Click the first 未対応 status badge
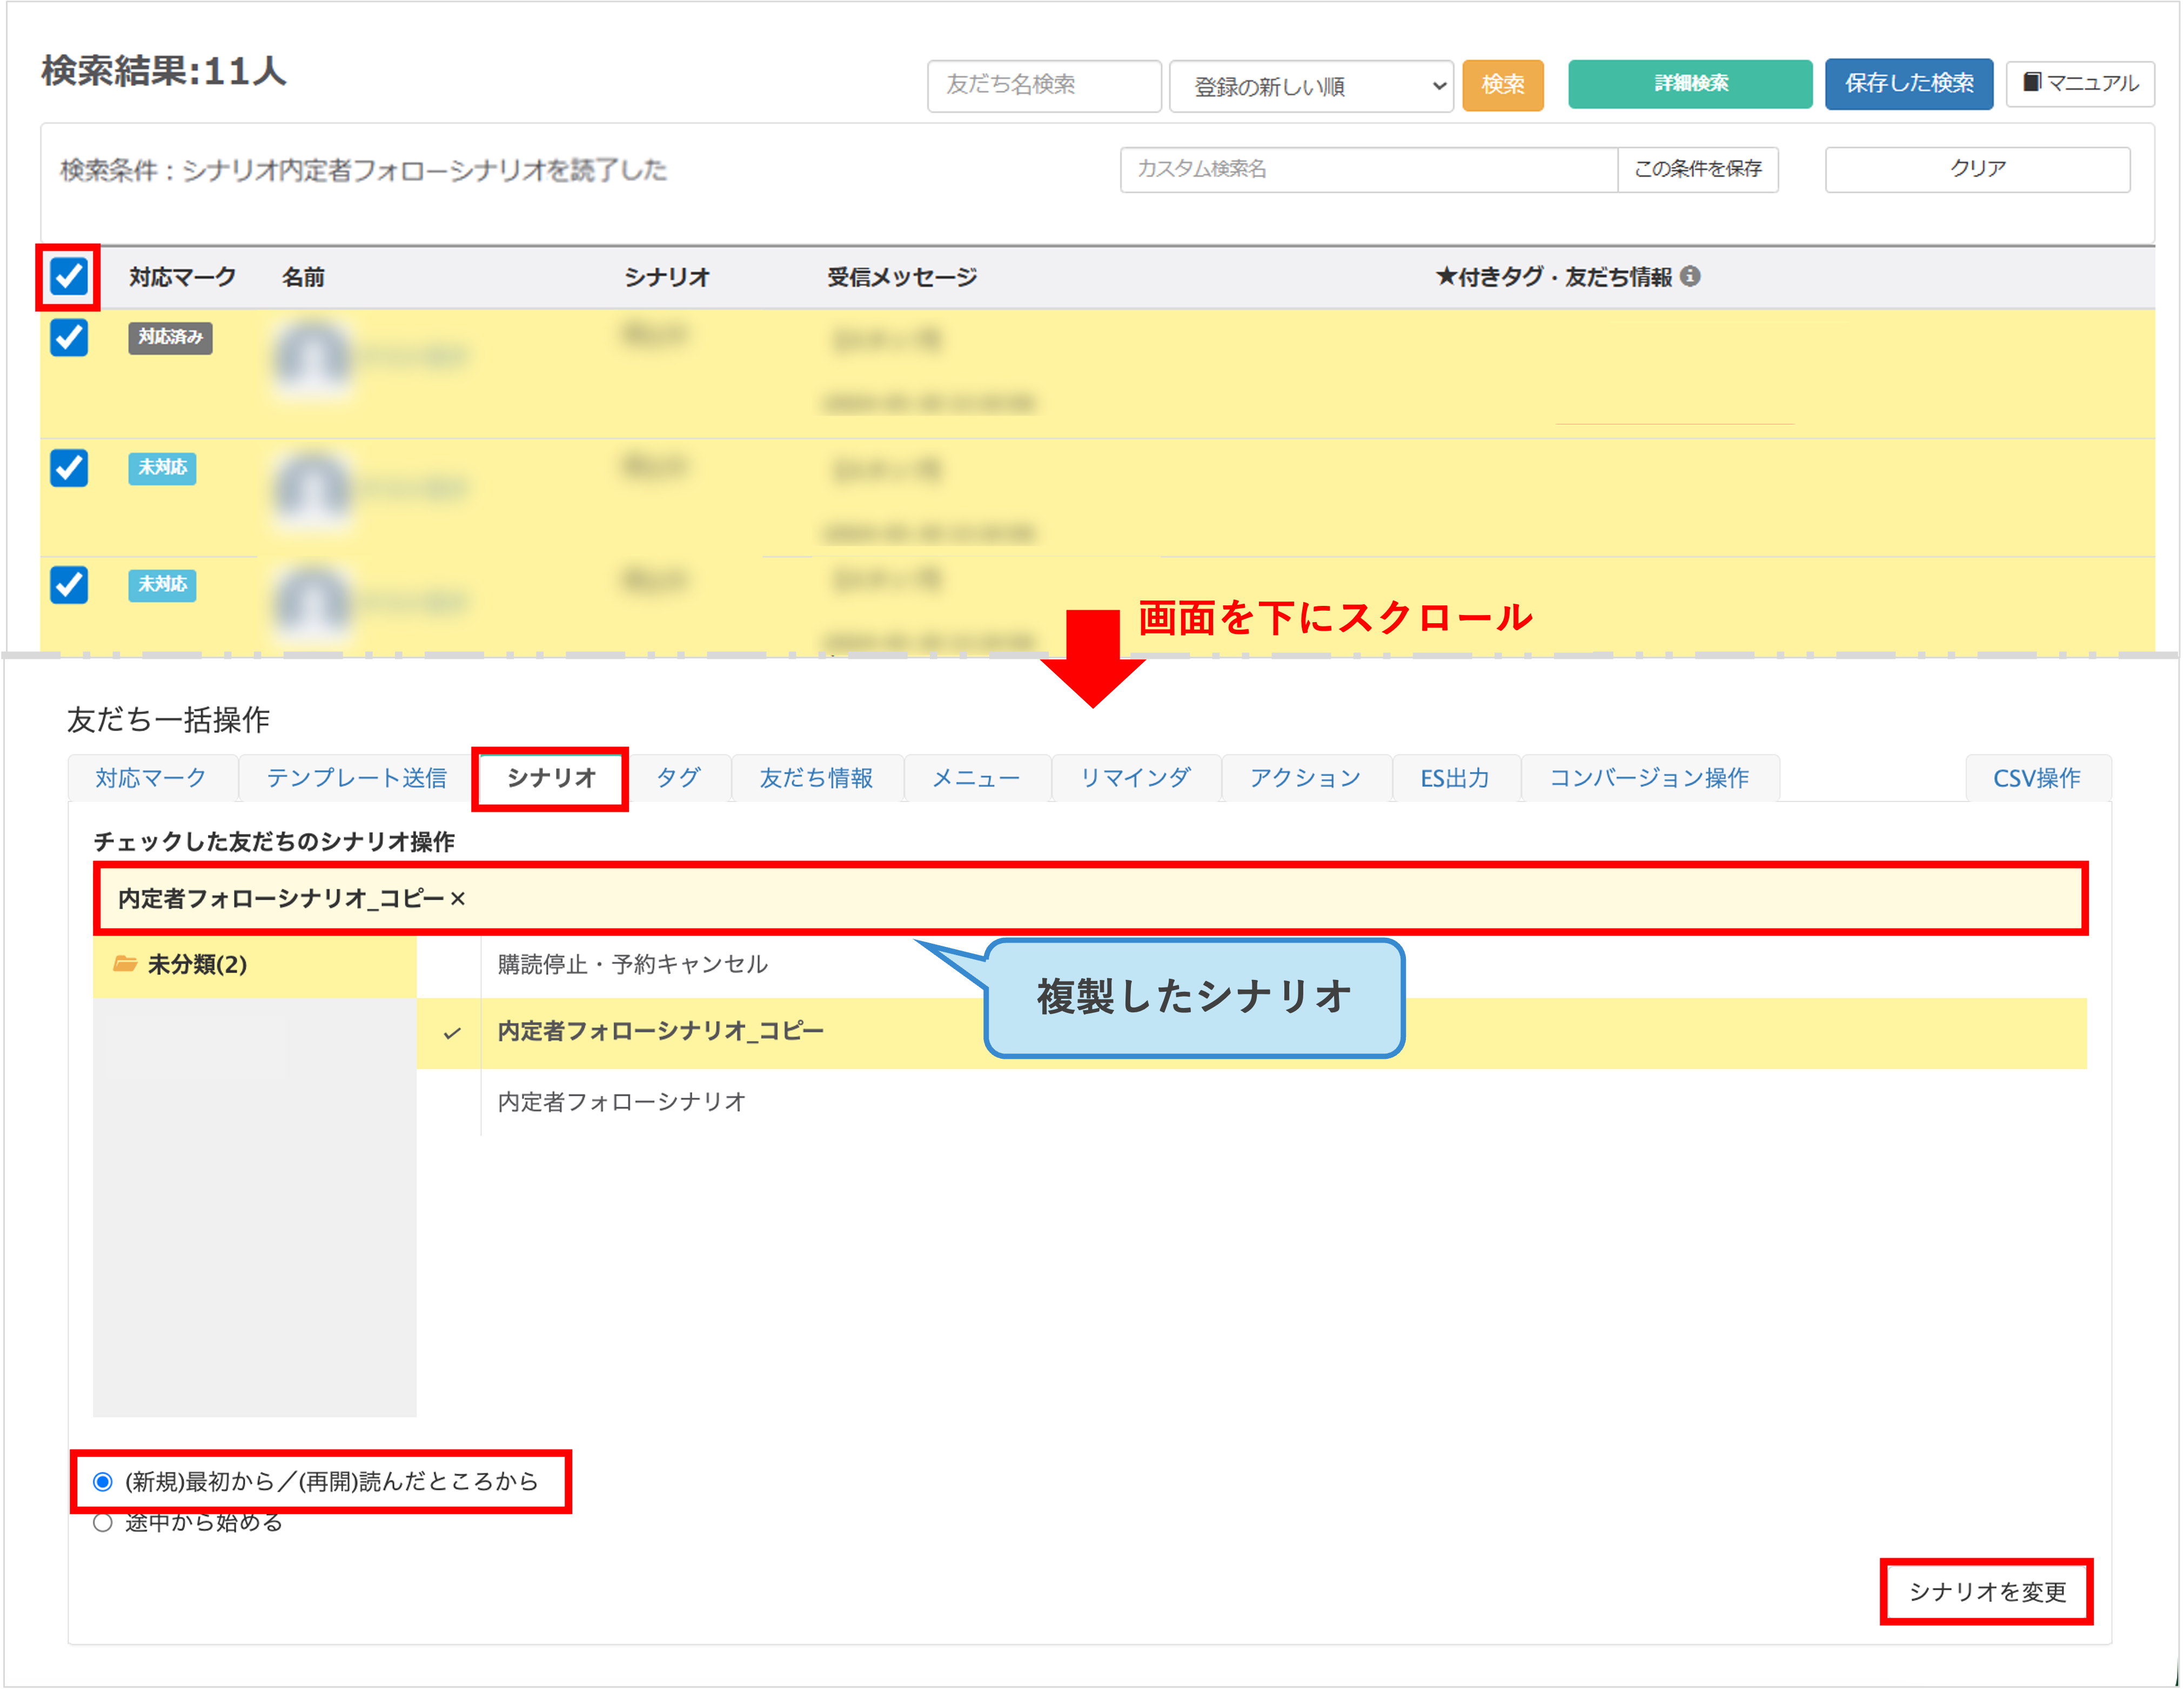2184x1689 pixels. click(162, 467)
